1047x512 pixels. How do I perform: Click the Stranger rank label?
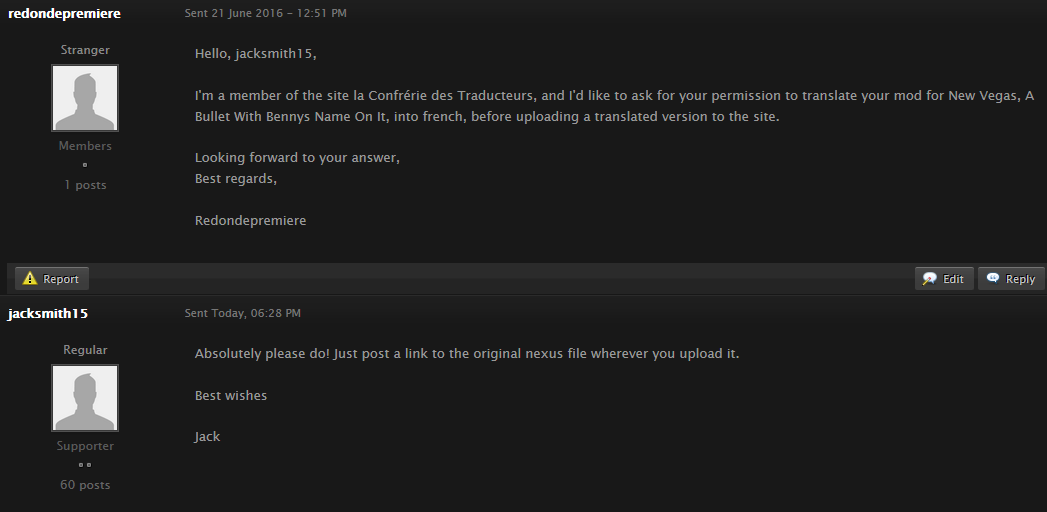[85, 50]
